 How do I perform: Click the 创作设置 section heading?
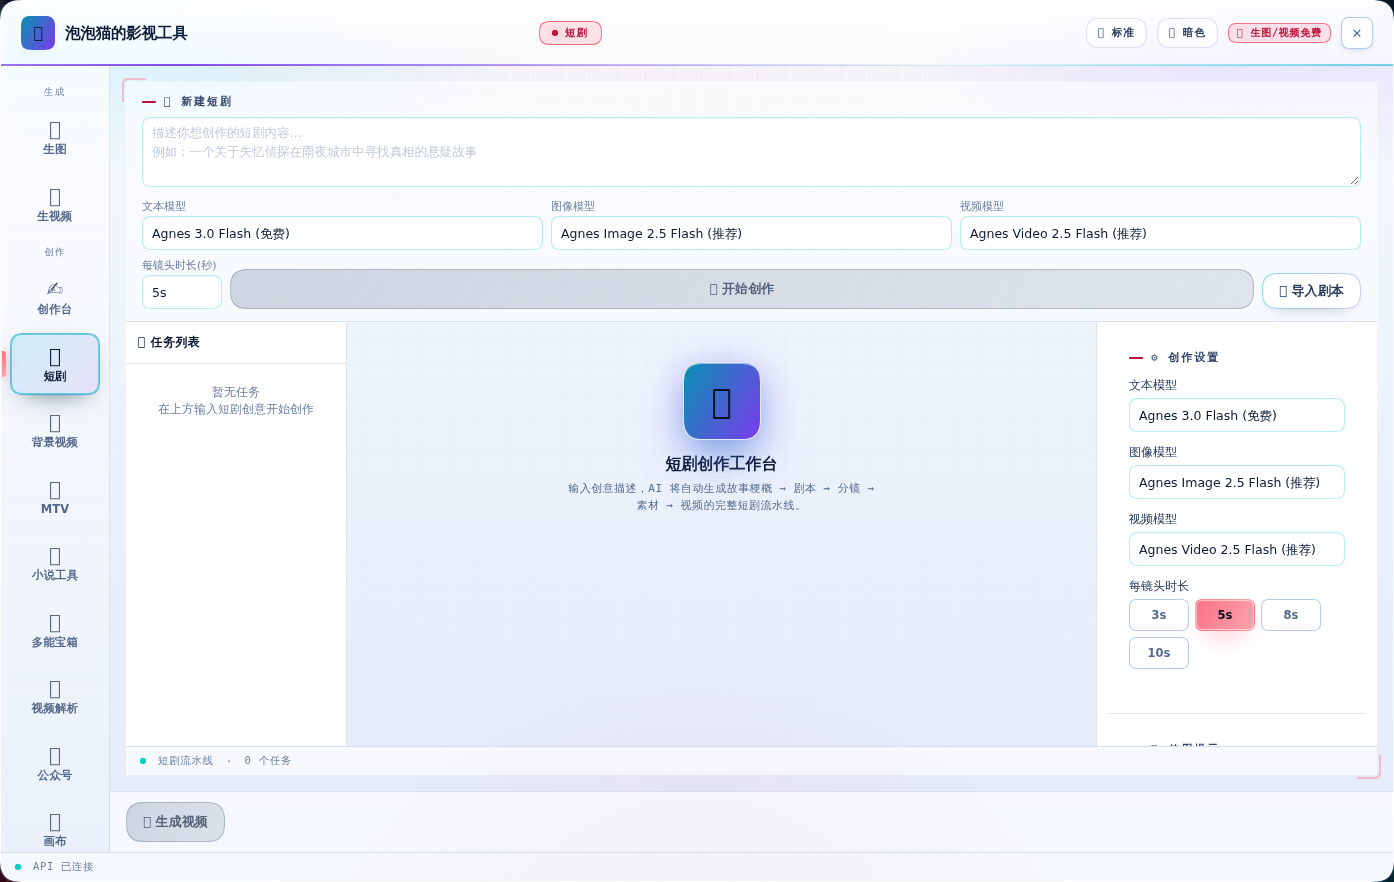[1192, 357]
